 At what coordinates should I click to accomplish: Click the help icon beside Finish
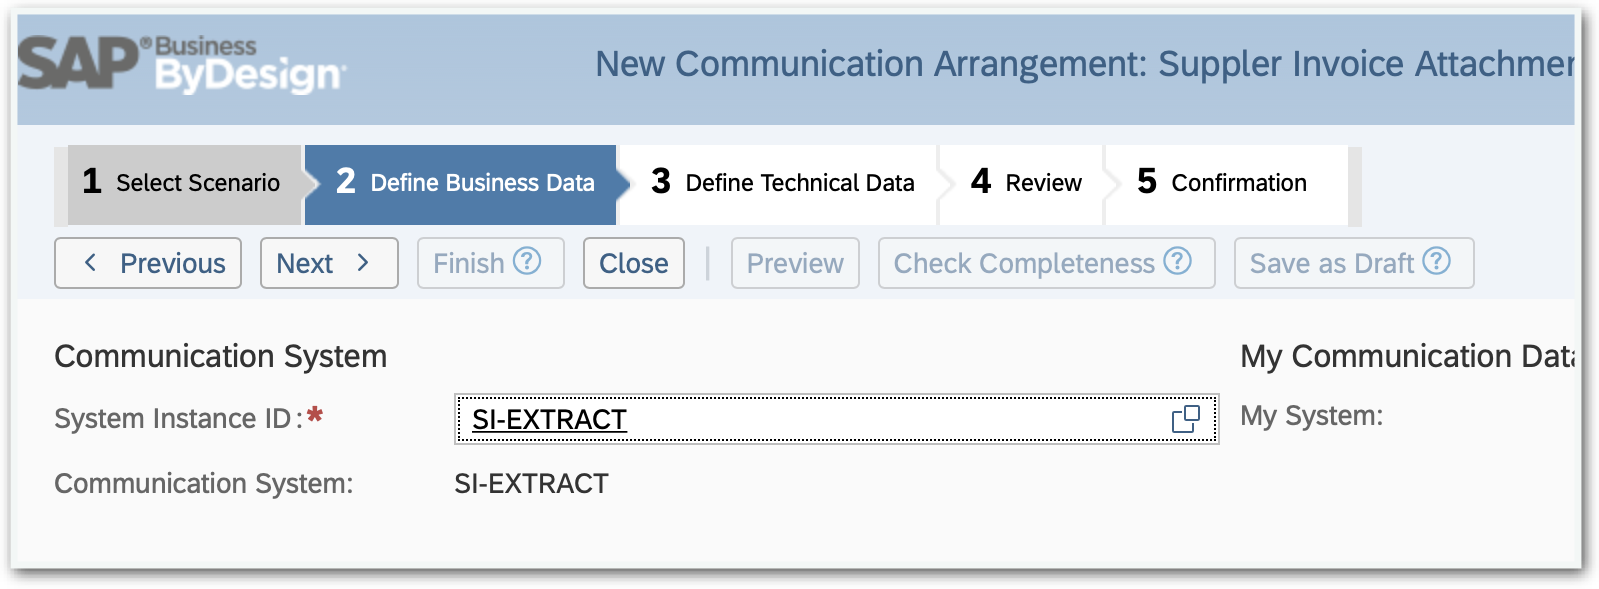pyautogui.click(x=527, y=263)
